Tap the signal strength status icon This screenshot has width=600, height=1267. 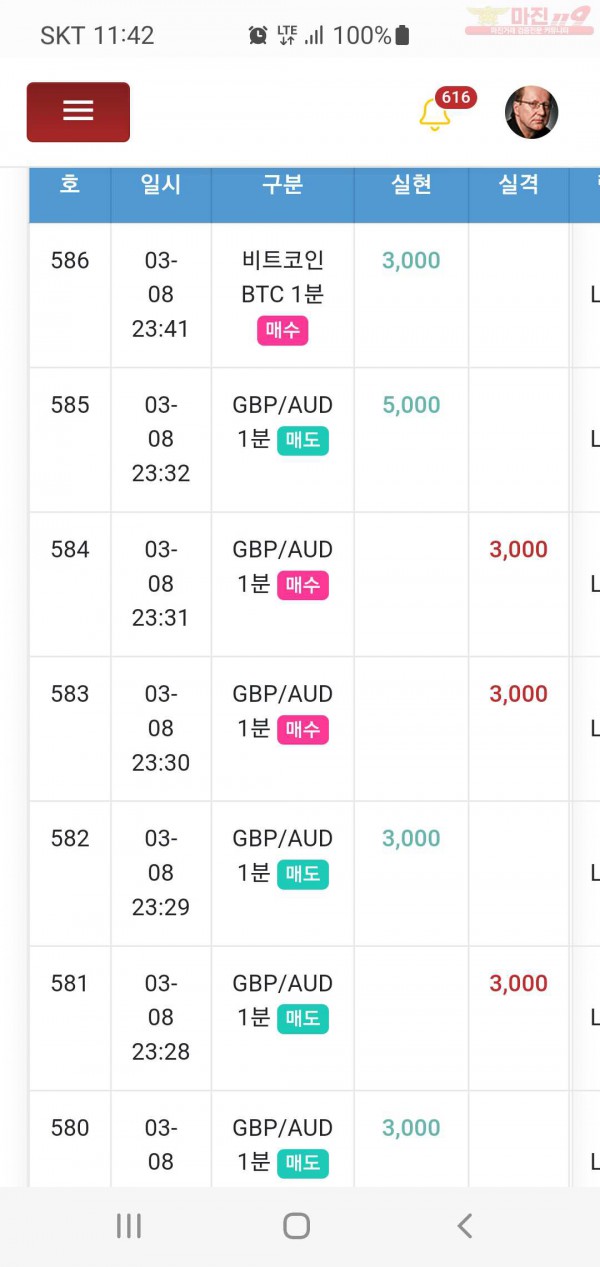[x=314, y=36]
